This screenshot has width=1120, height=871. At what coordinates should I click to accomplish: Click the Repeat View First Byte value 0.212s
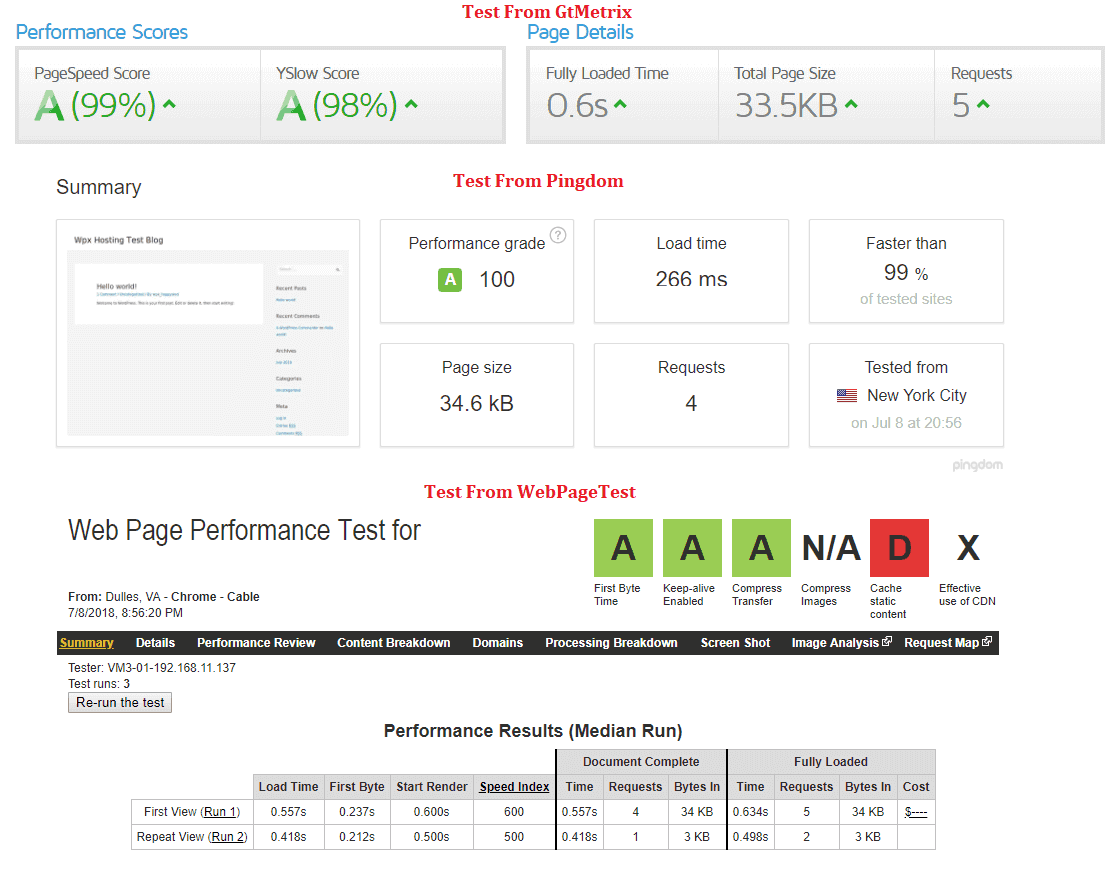[x=356, y=837]
